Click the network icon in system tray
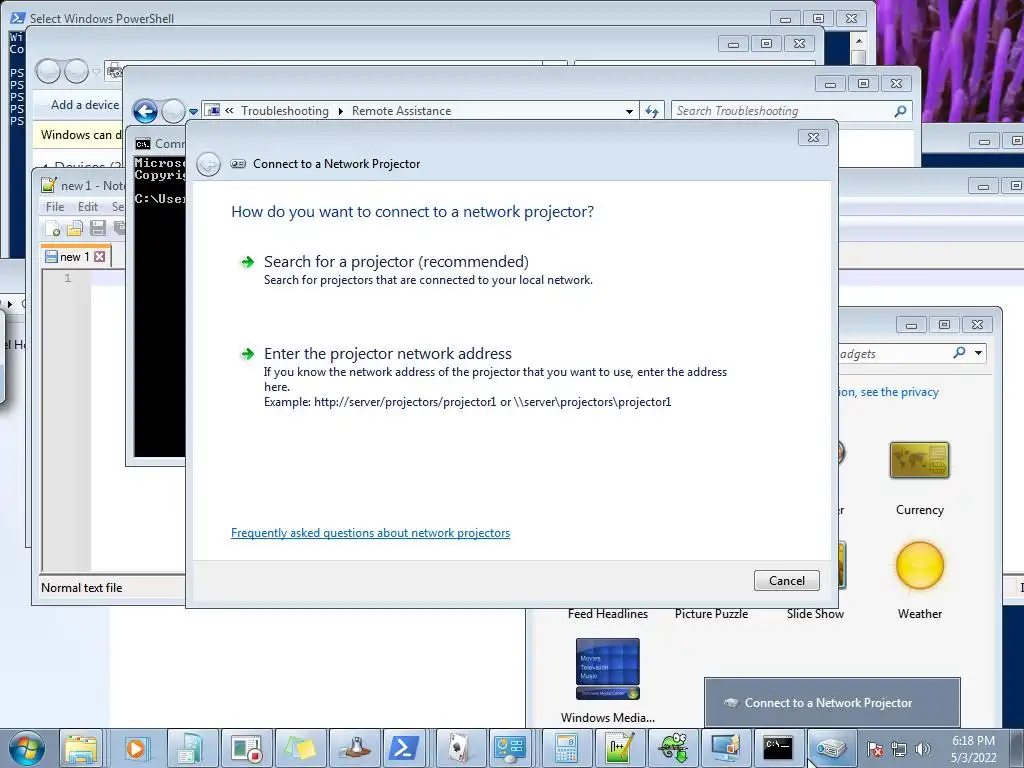This screenshot has width=1024, height=768. click(x=899, y=749)
